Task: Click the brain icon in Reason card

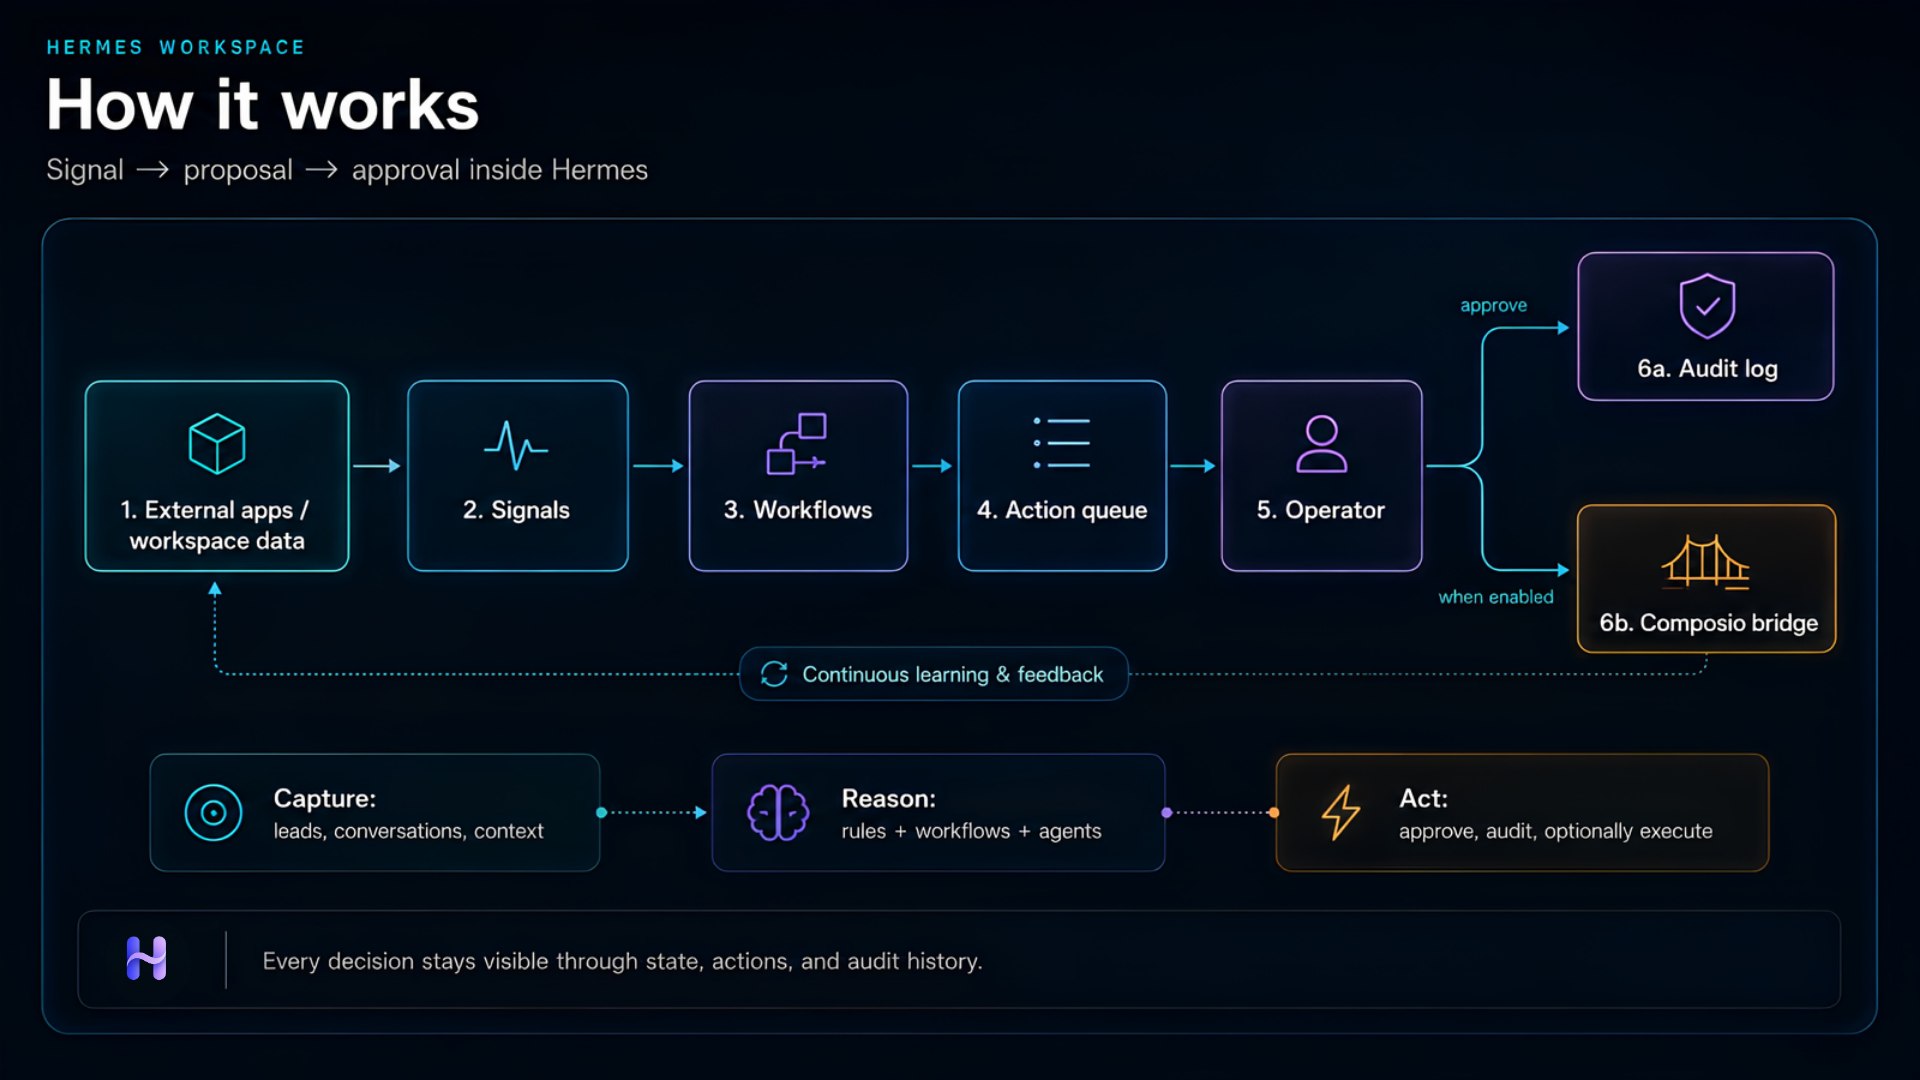Action: (x=778, y=812)
